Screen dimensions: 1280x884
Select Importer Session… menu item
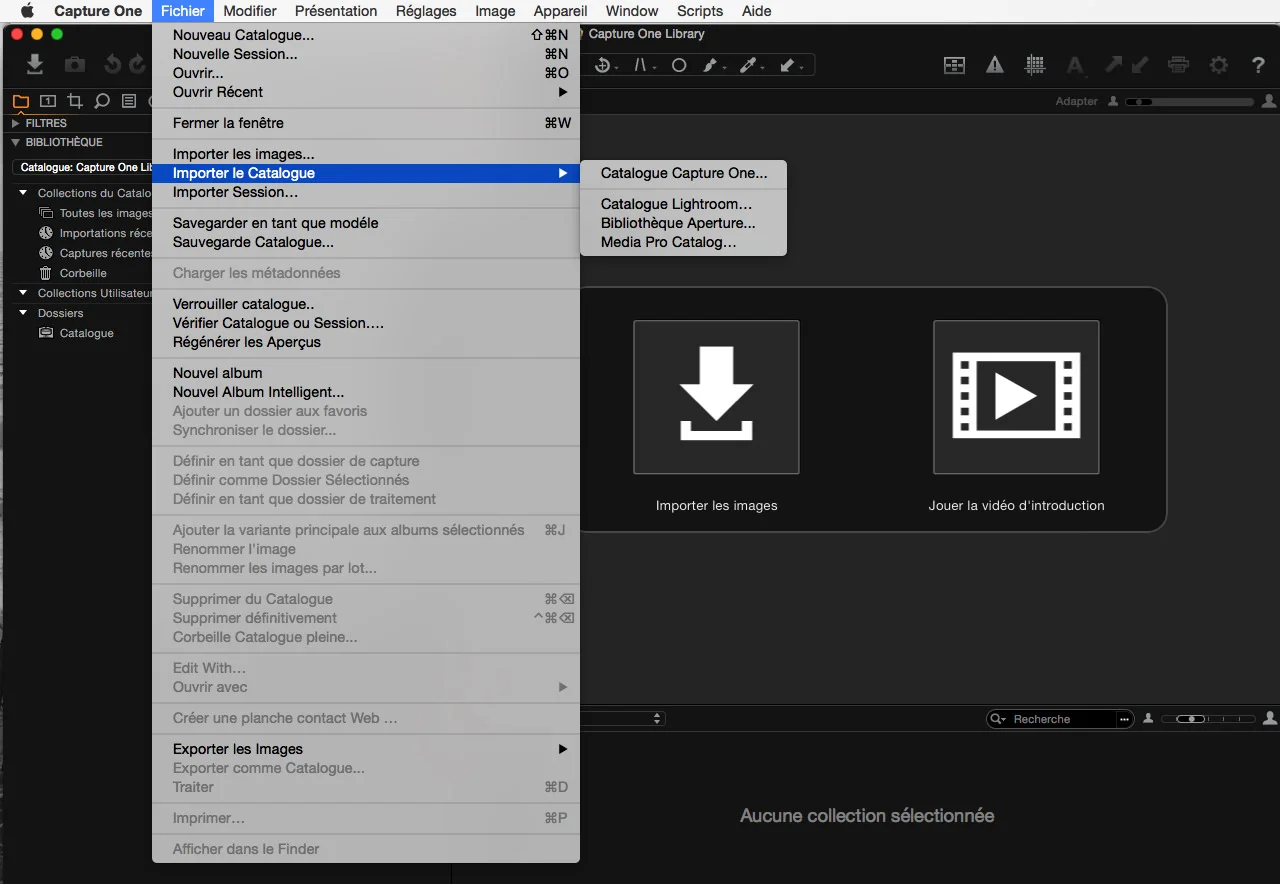(x=366, y=192)
